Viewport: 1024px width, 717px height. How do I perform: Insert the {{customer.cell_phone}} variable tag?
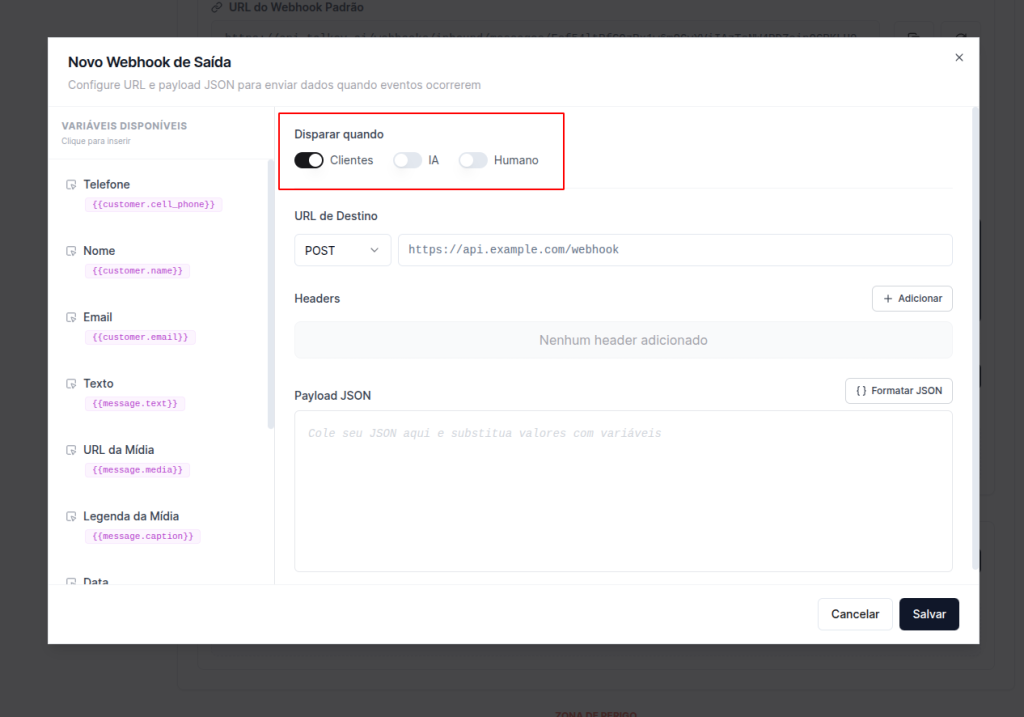153,204
